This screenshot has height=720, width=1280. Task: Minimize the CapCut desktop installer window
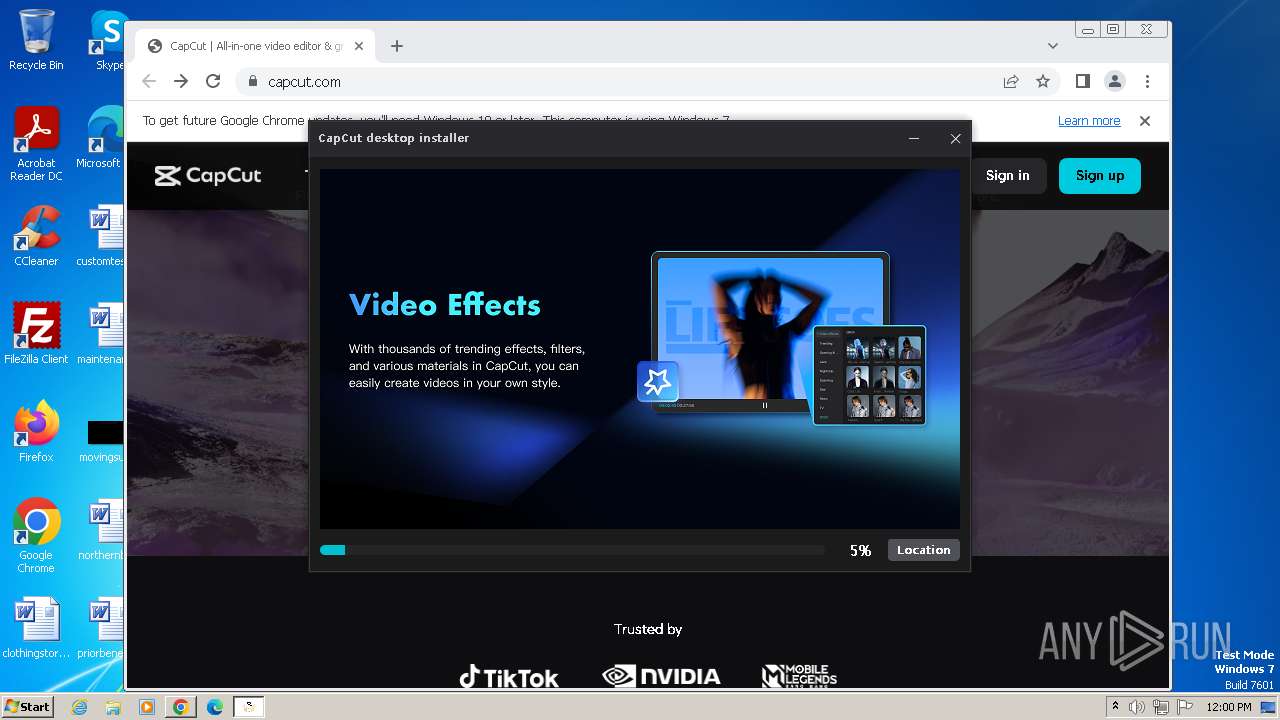point(914,139)
